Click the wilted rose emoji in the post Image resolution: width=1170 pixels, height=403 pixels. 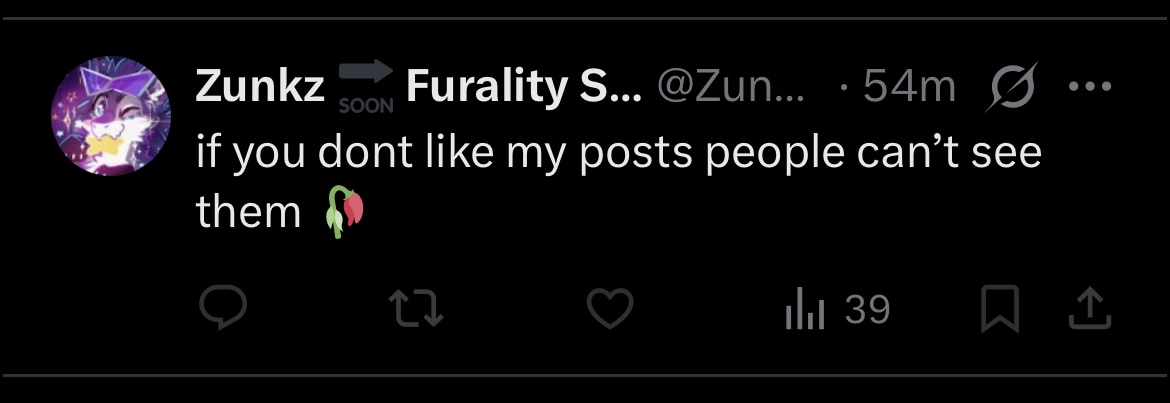345,212
